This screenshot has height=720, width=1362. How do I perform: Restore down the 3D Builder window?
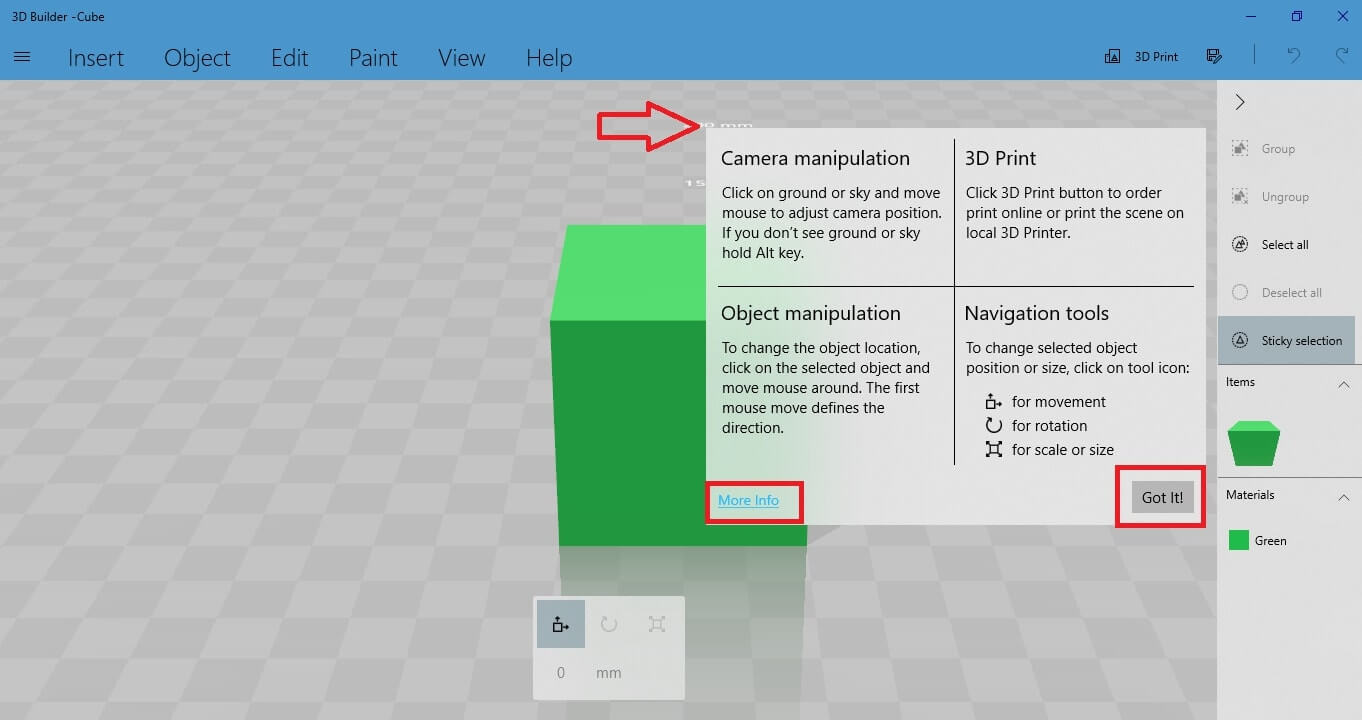coord(1297,16)
